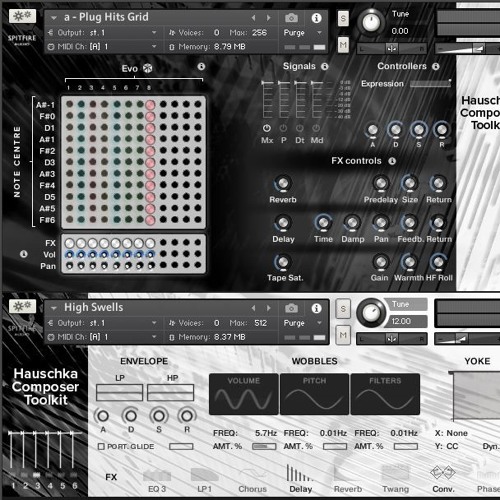Image resolution: width=500 pixels, height=500 pixels.
Task: Open snapshot camera on Plug Hits Grid
Action: 291,18
